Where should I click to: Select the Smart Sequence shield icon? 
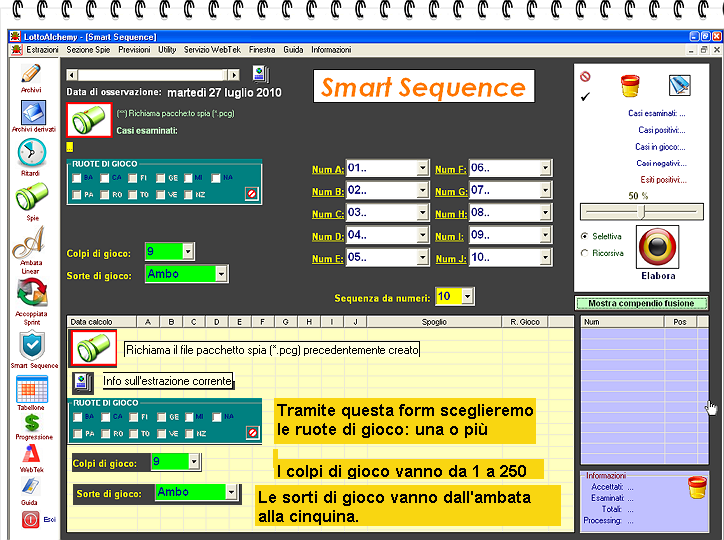[x=32, y=346]
